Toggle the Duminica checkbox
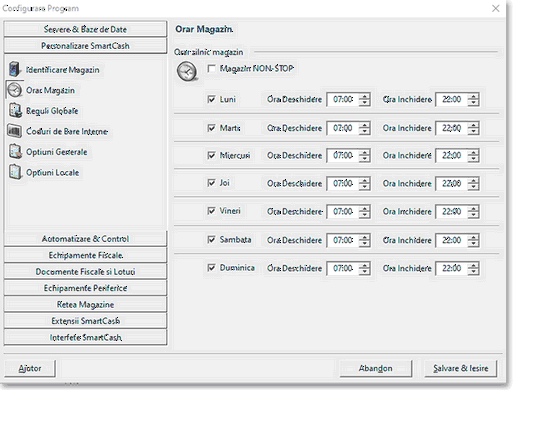Image resolution: width=555 pixels, height=421 pixels. (211, 268)
